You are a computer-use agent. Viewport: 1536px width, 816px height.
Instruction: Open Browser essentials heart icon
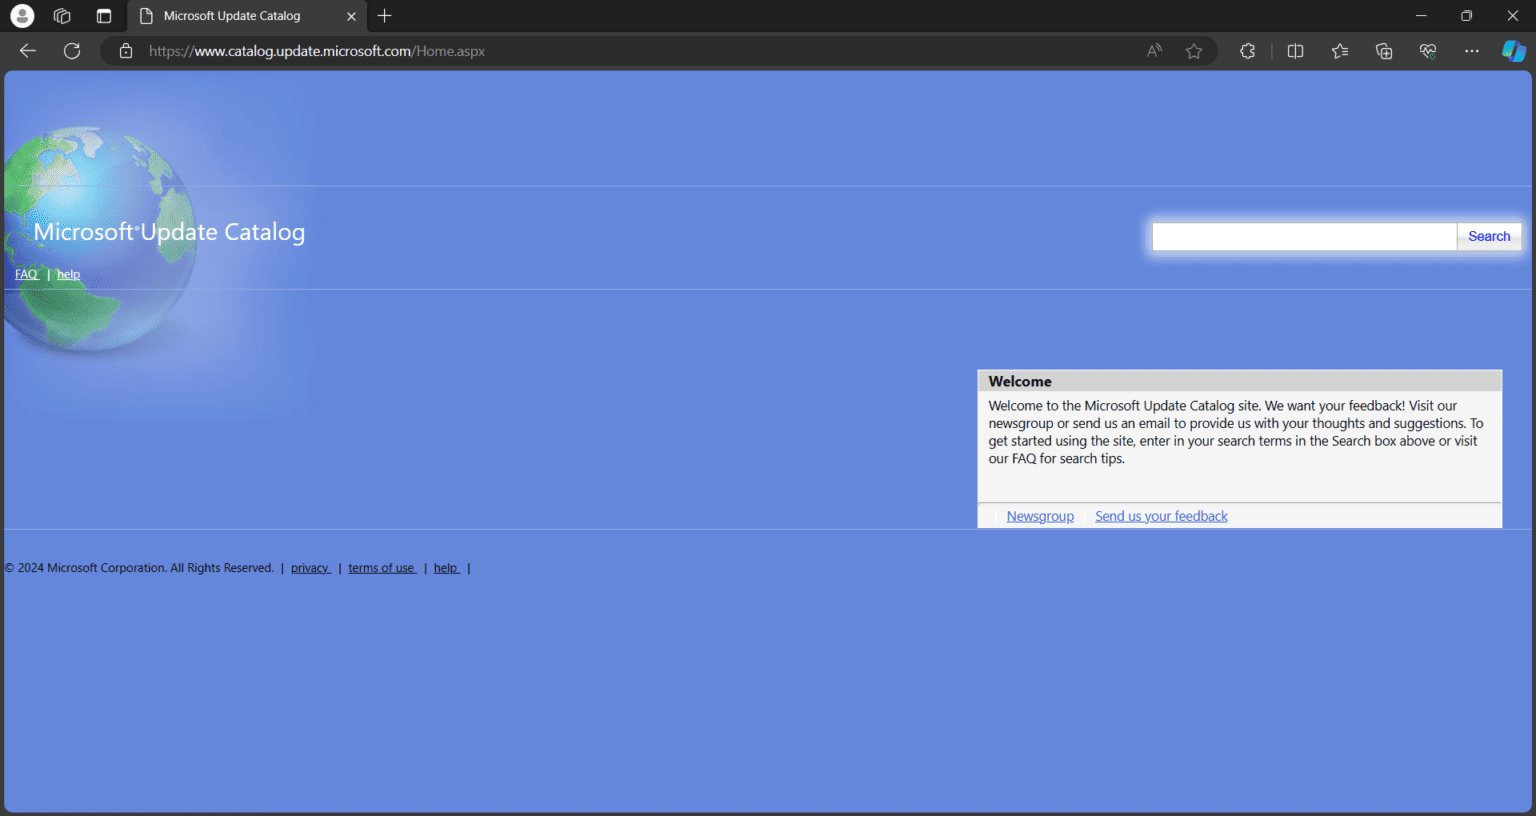(1428, 51)
